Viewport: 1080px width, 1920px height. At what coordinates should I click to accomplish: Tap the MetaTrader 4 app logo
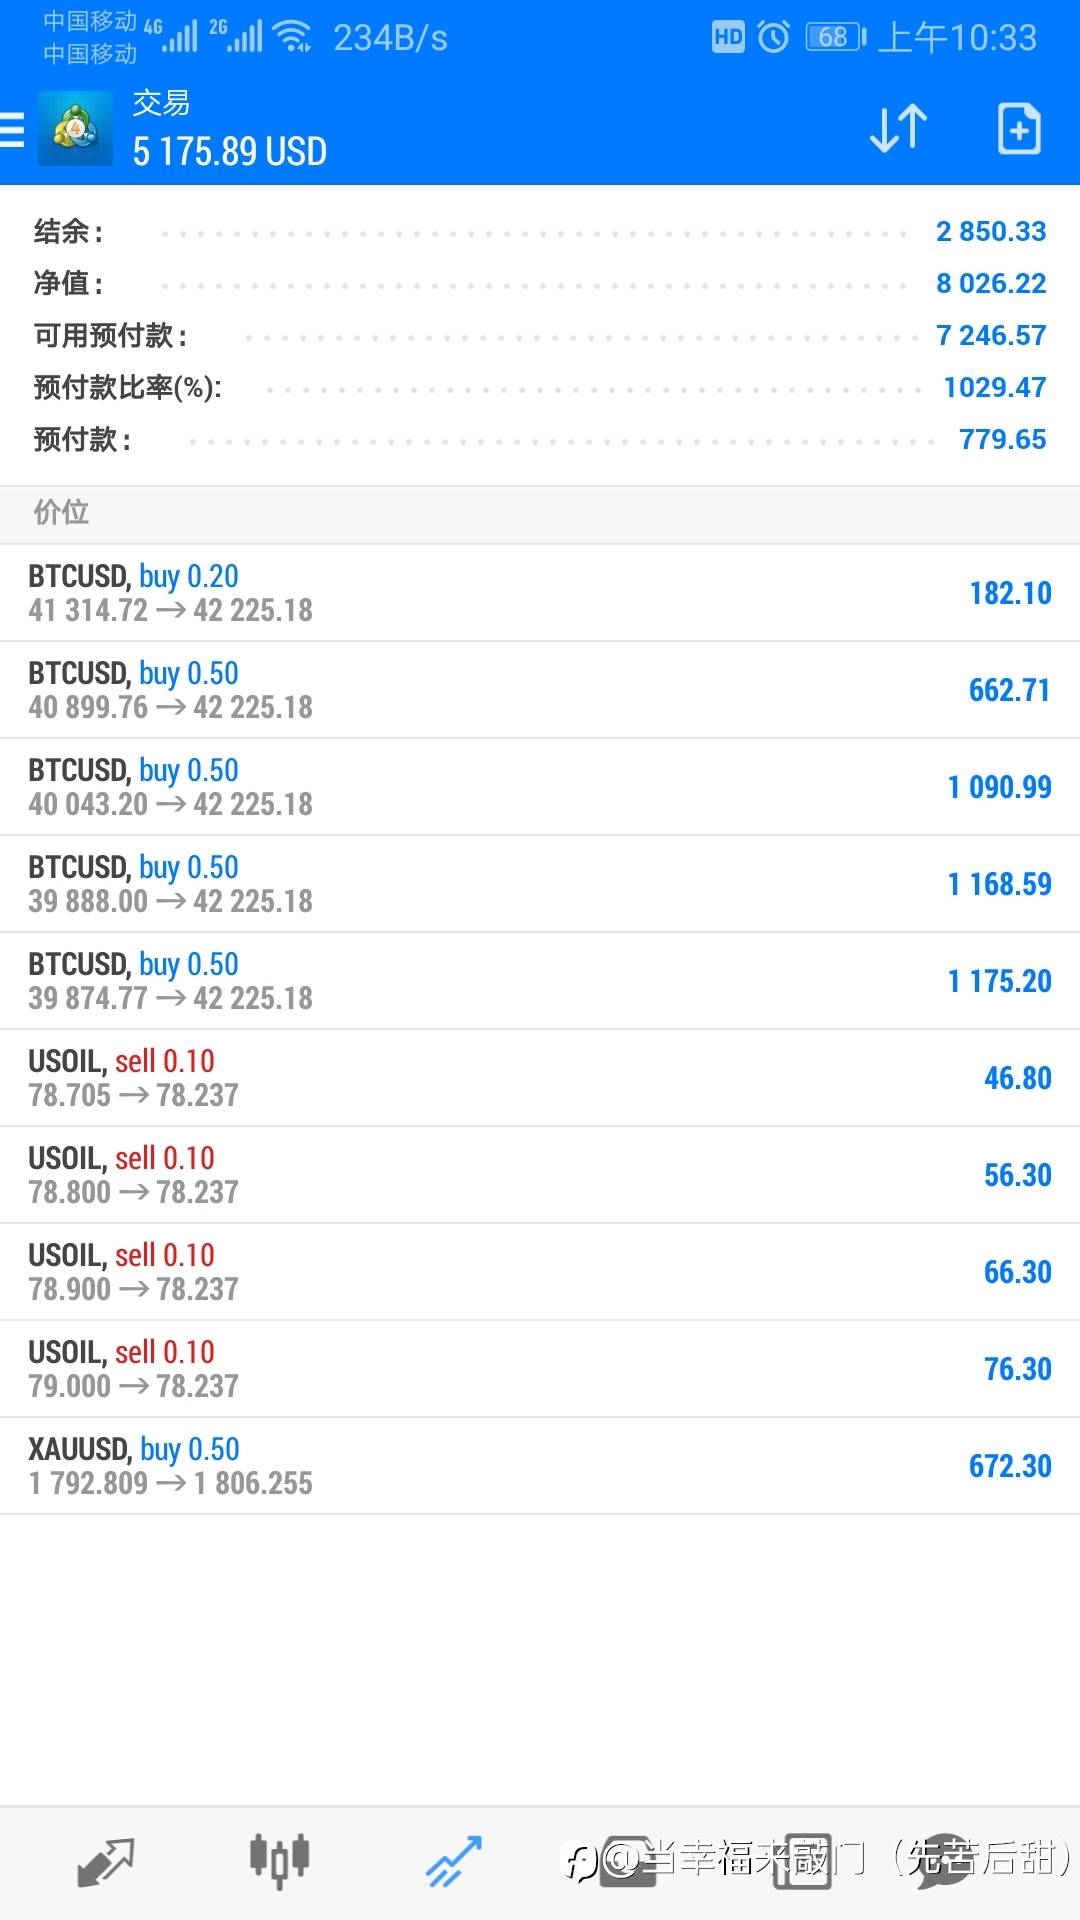[x=75, y=129]
